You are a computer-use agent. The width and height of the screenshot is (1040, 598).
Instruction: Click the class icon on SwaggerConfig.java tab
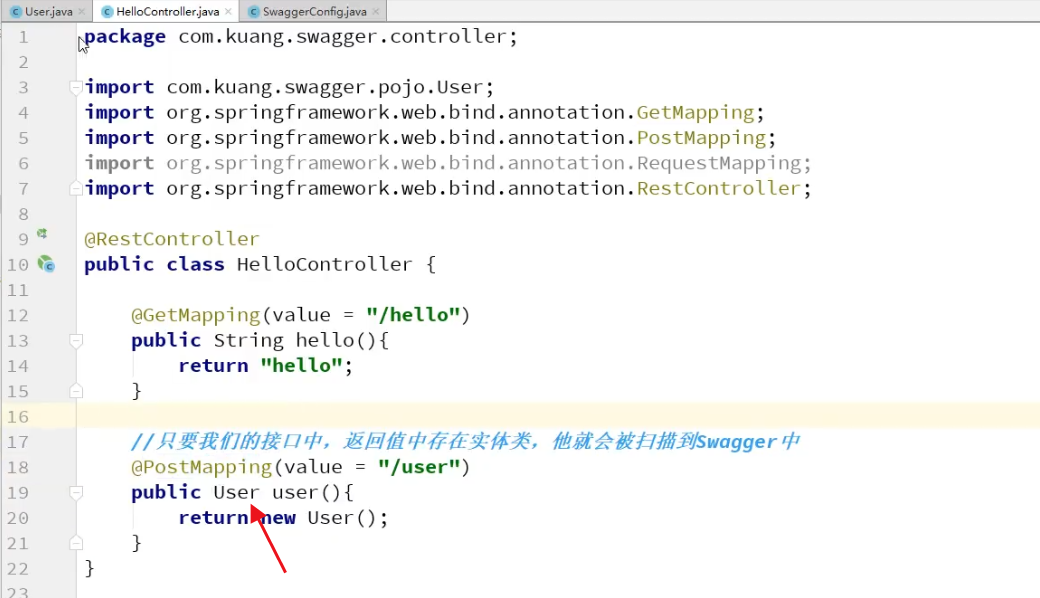pyautogui.click(x=253, y=11)
